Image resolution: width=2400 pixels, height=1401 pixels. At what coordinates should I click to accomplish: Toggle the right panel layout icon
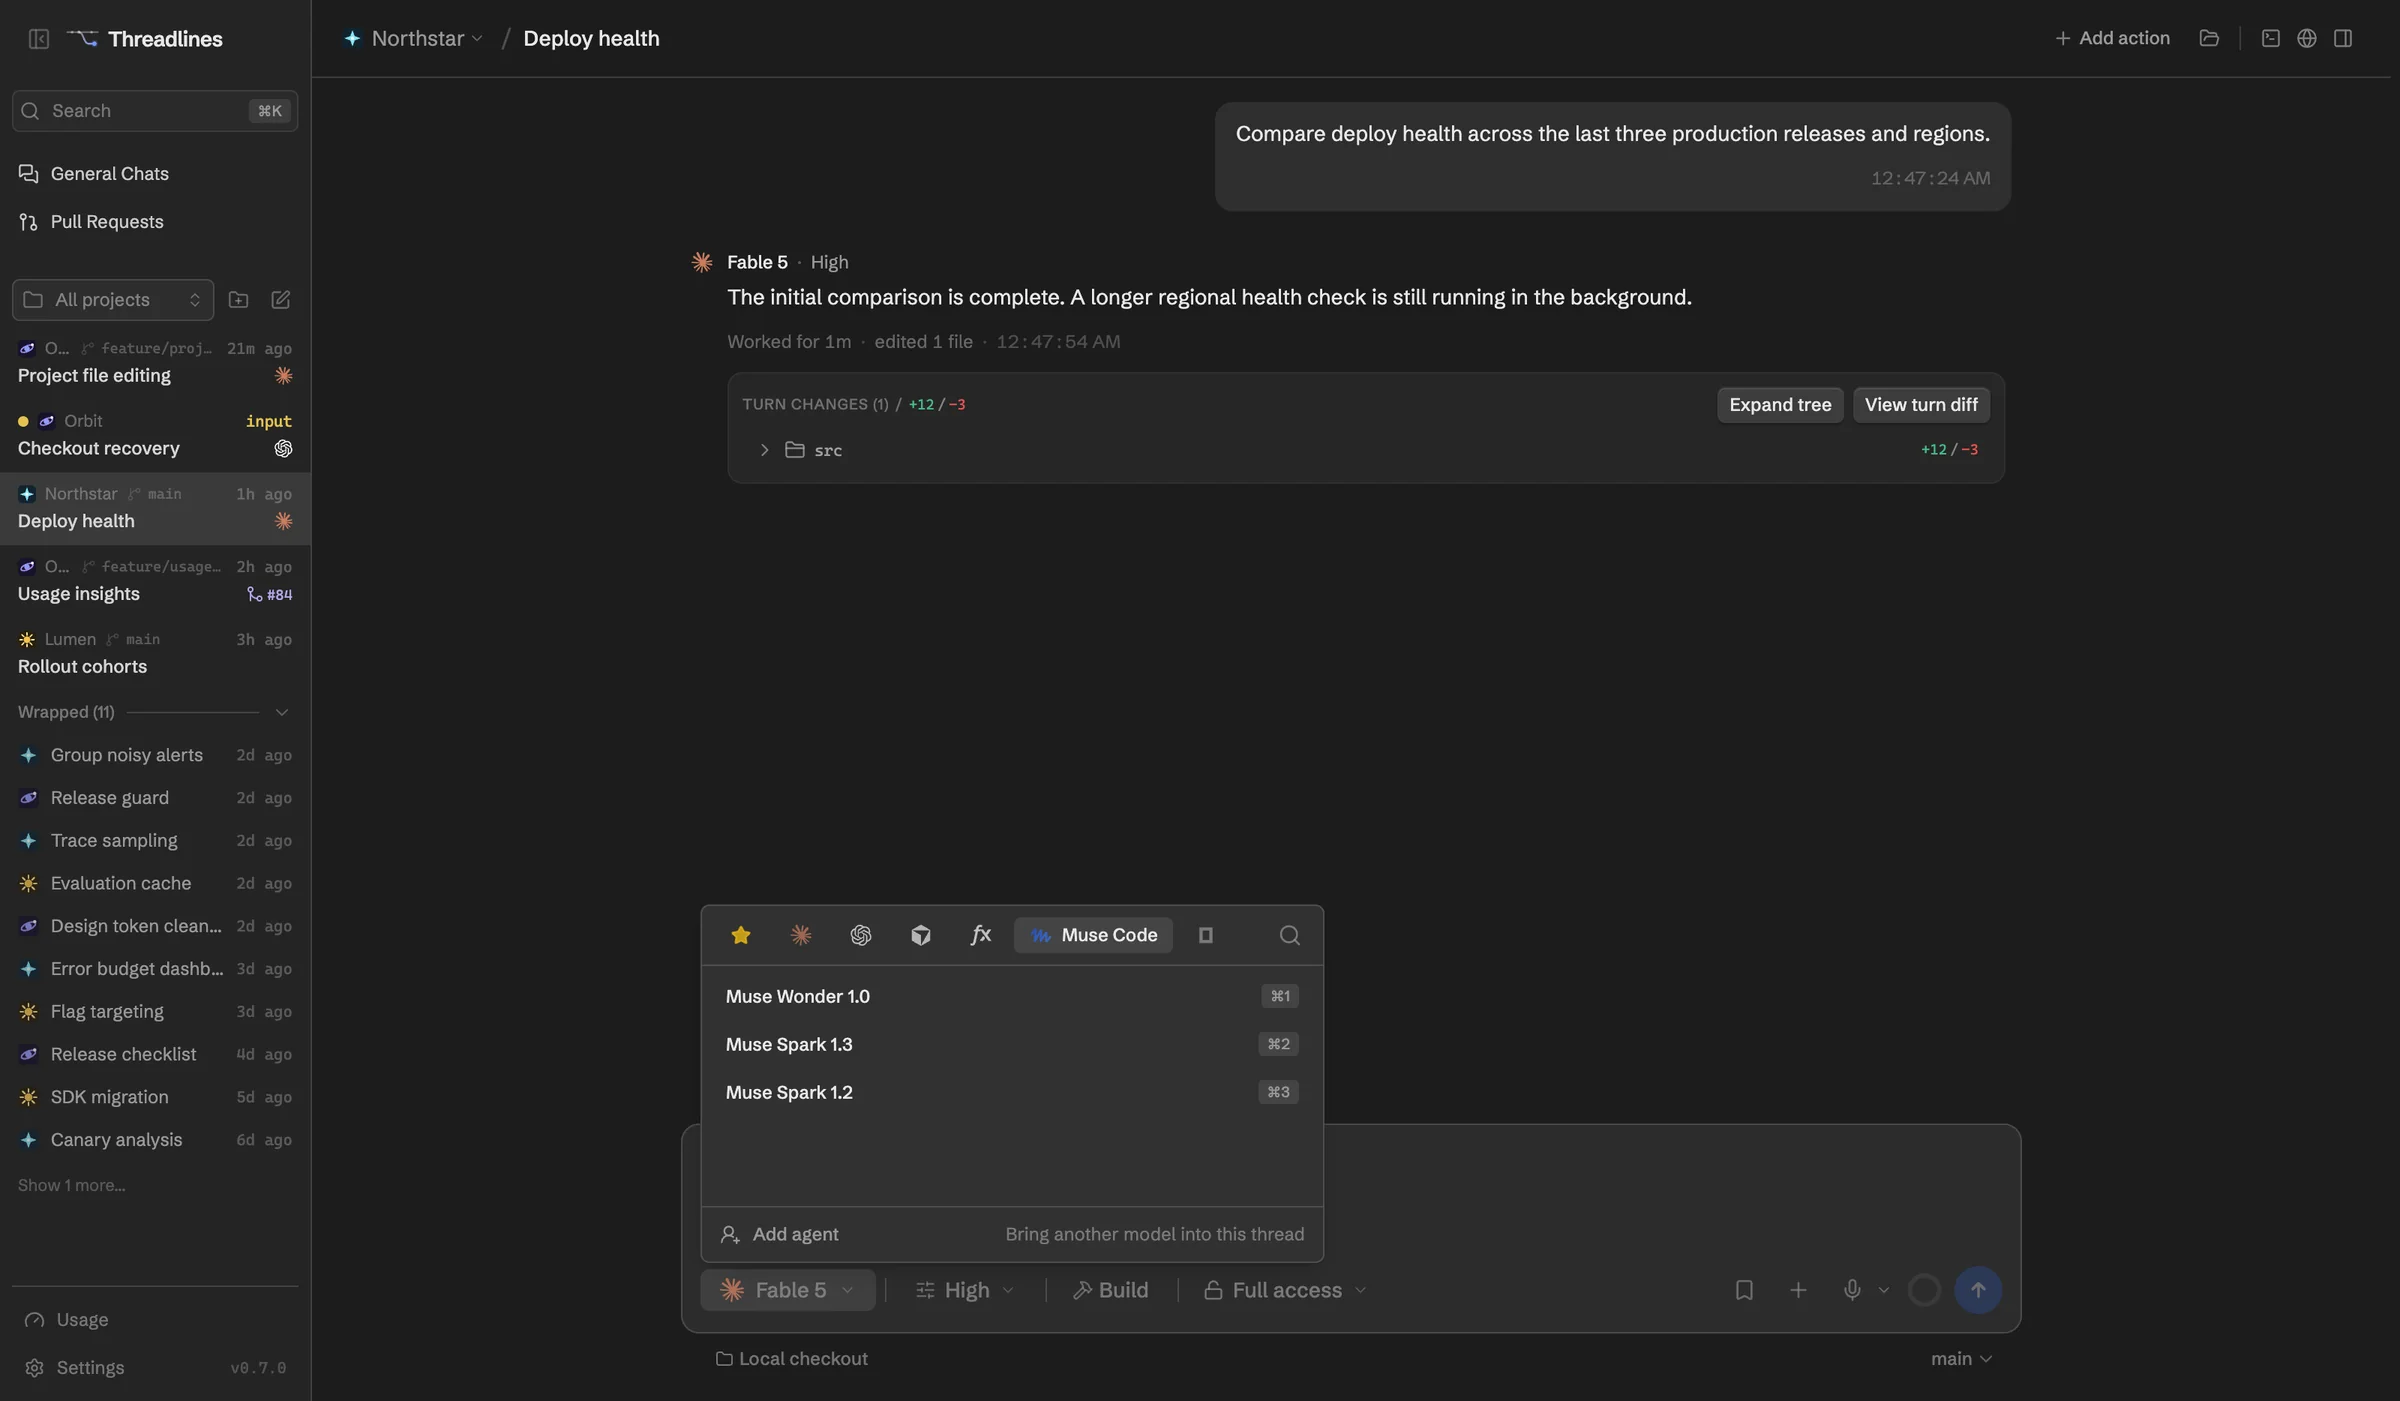(x=2342, y=39)
